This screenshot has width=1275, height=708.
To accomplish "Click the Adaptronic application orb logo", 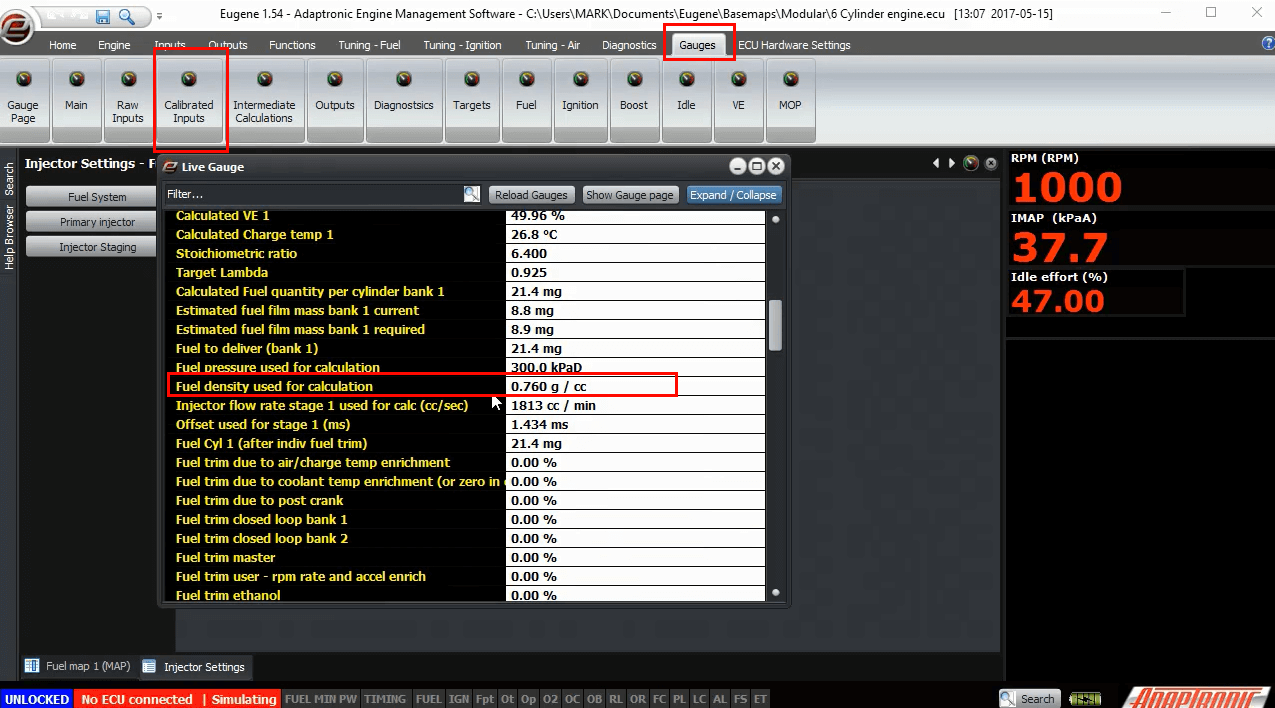I will 16,27.
